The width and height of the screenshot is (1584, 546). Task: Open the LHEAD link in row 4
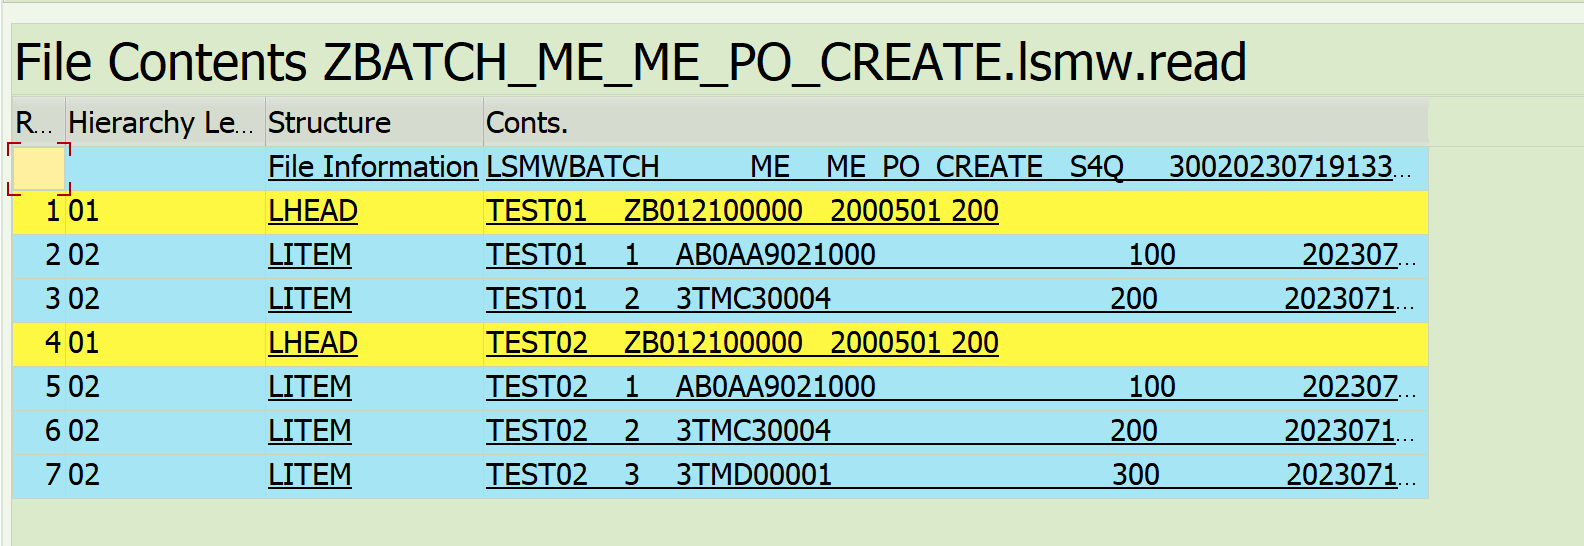point(313,343)
